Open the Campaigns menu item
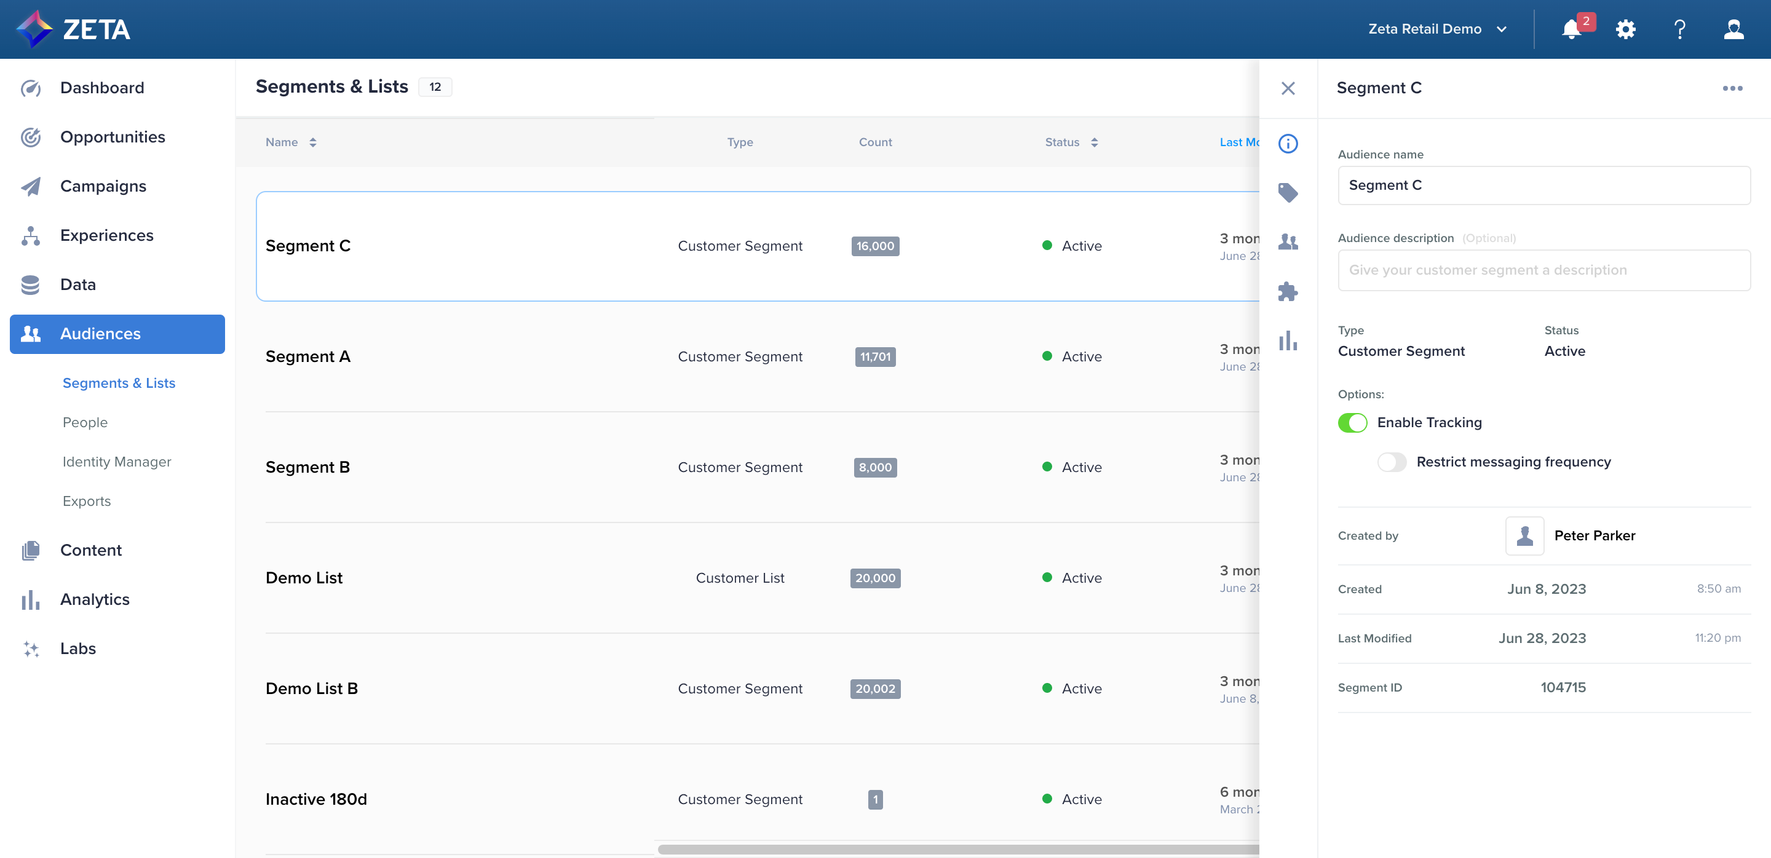The height and width of the screenshot is (858, 1771). pos(103,186)
